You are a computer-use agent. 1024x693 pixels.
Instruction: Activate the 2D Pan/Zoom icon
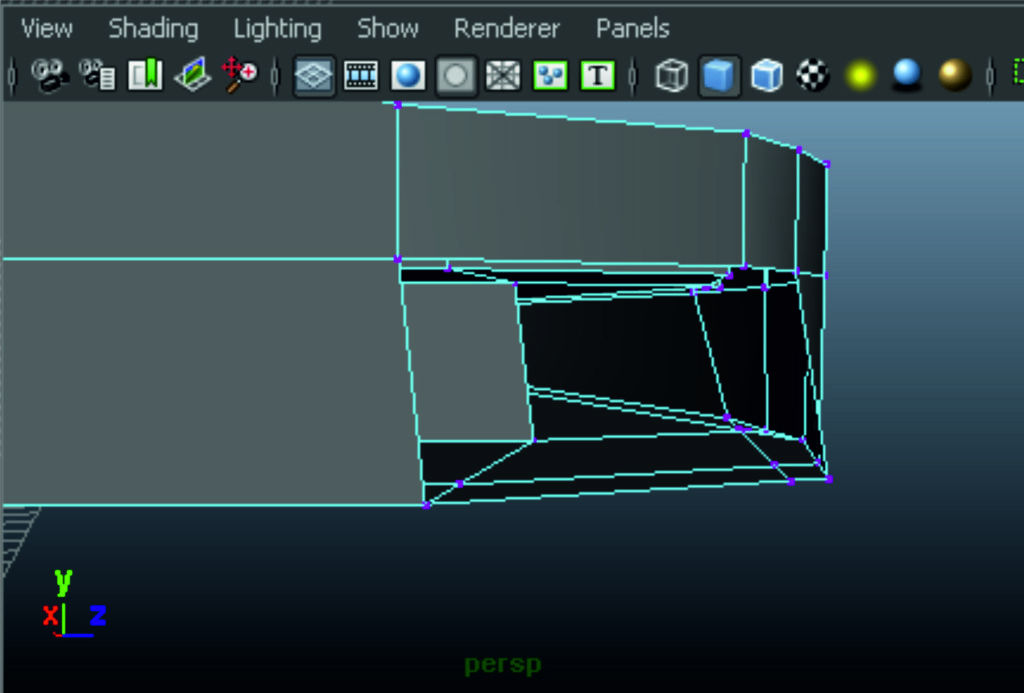[240, 75]
